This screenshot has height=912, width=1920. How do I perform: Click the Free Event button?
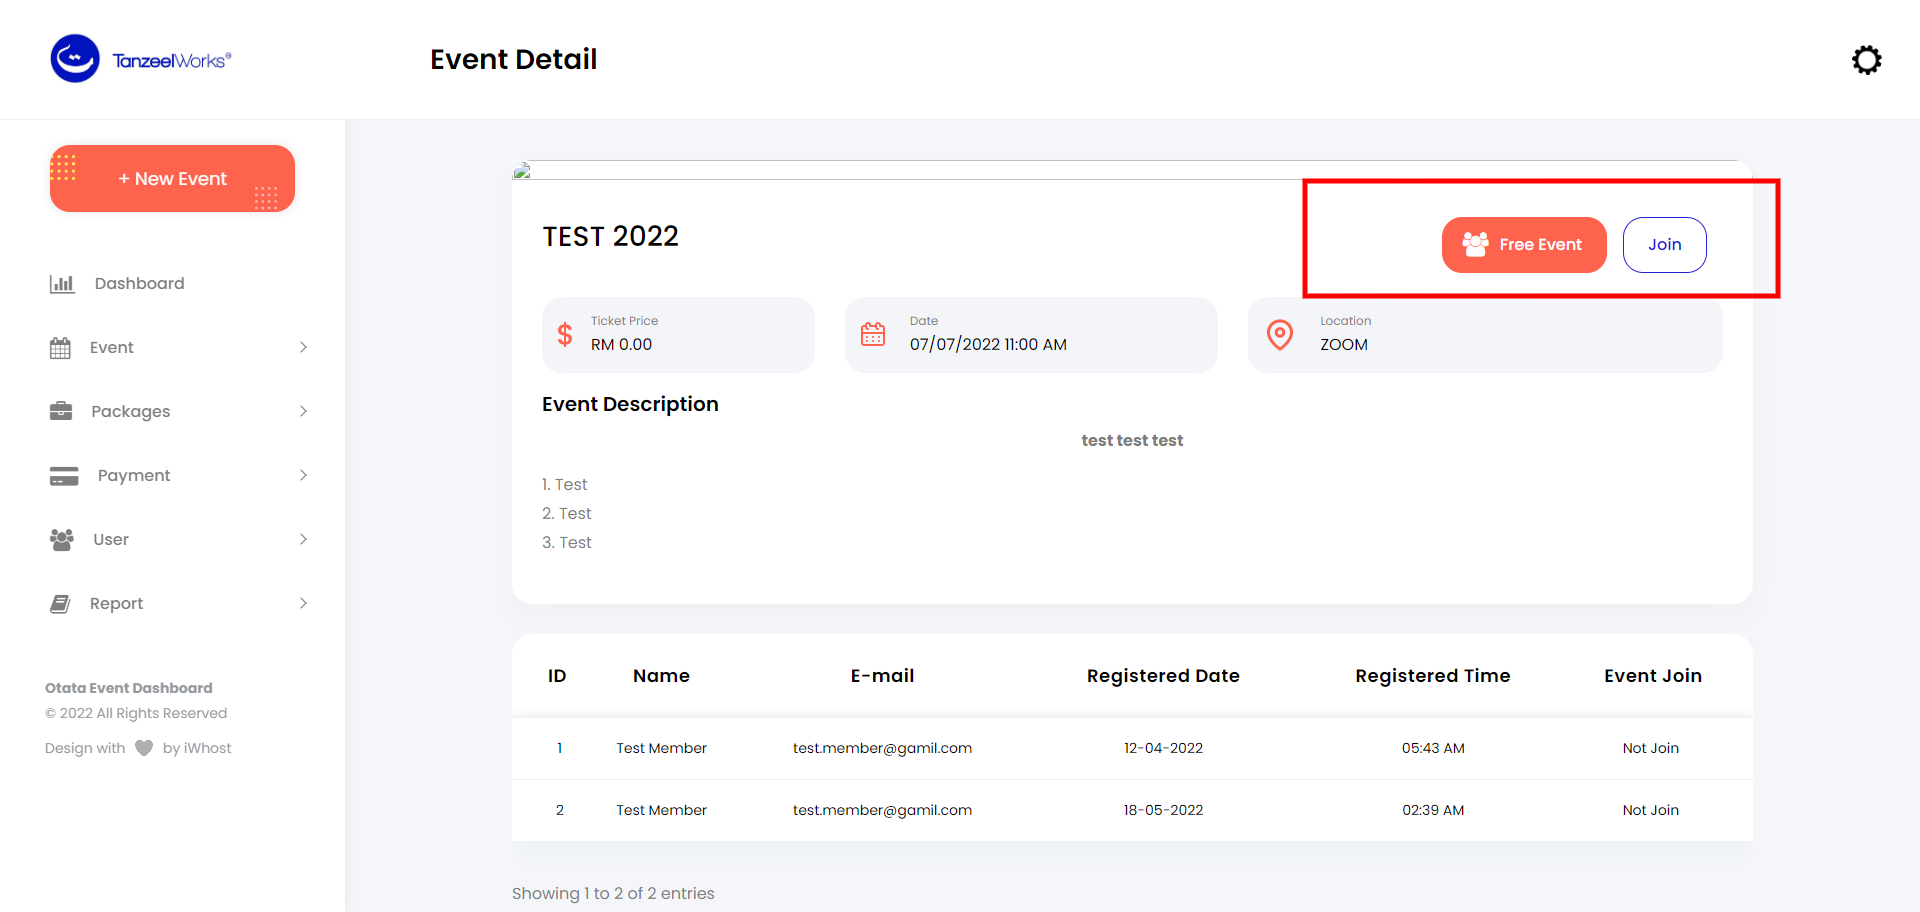tap(1523, 245)
